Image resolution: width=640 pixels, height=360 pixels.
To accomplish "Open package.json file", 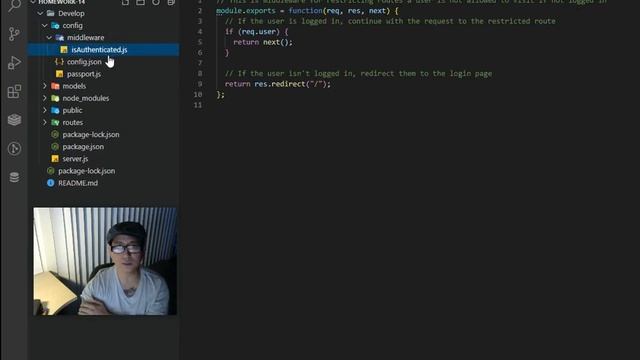I will coord(83,147).
